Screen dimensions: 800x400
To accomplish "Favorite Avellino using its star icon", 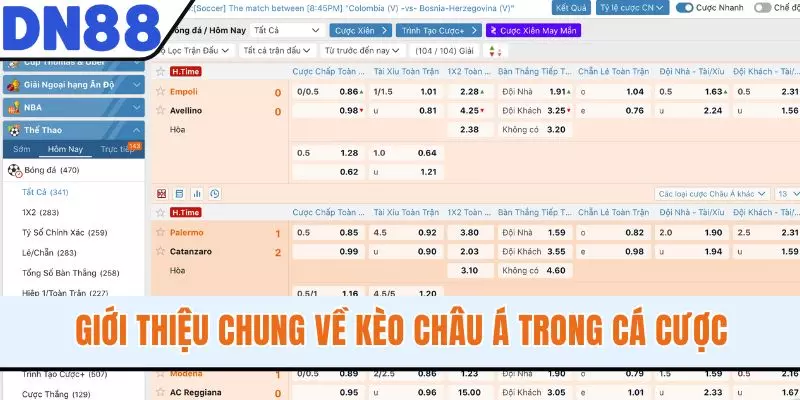I will point(161,110).
